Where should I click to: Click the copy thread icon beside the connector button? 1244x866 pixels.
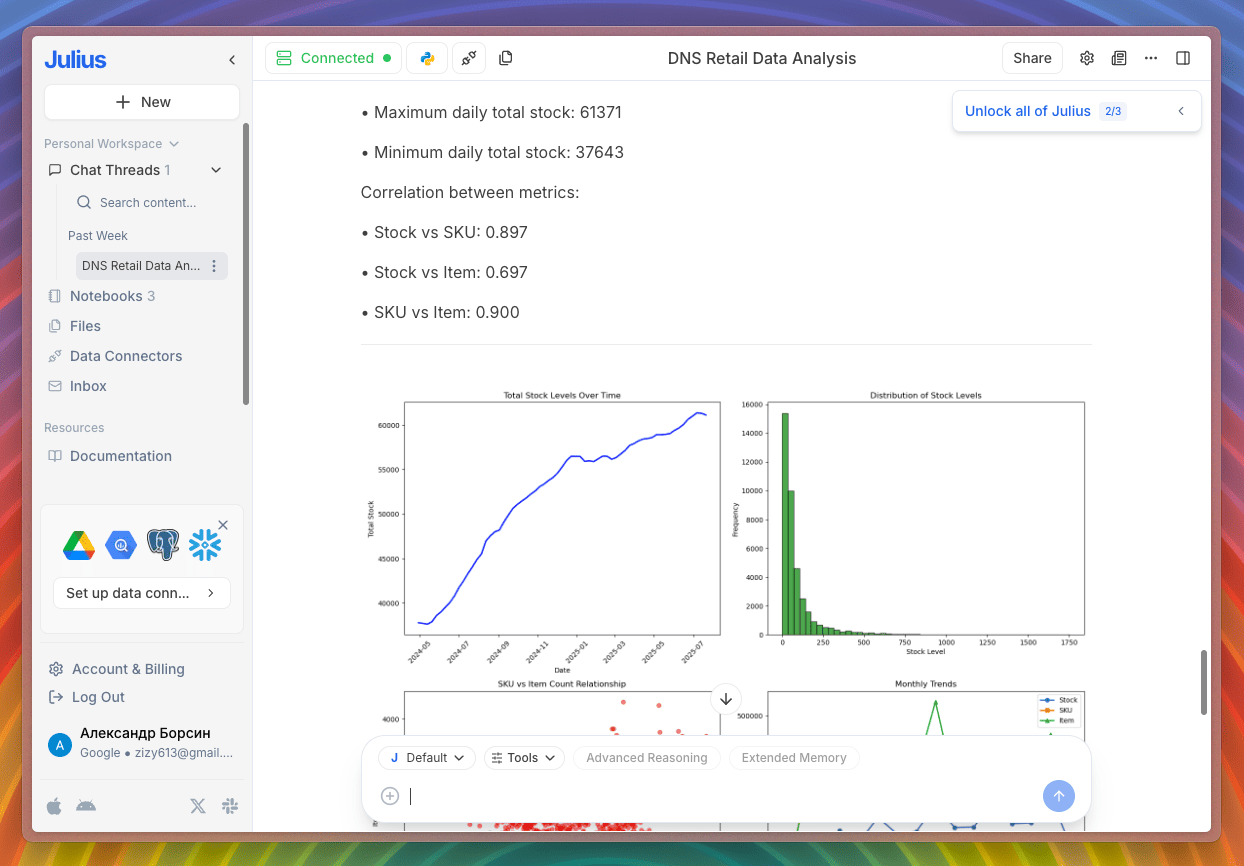tap(506, 58)
